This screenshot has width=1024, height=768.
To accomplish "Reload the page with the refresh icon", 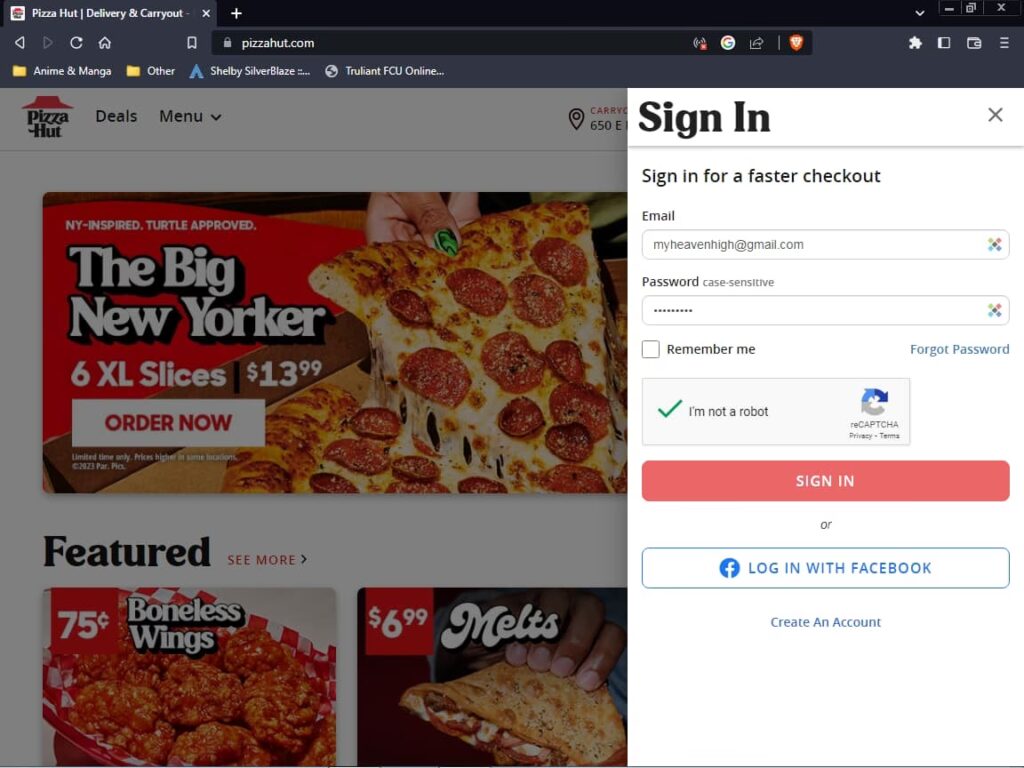I will pyautogui.click(x=76, y=43).
